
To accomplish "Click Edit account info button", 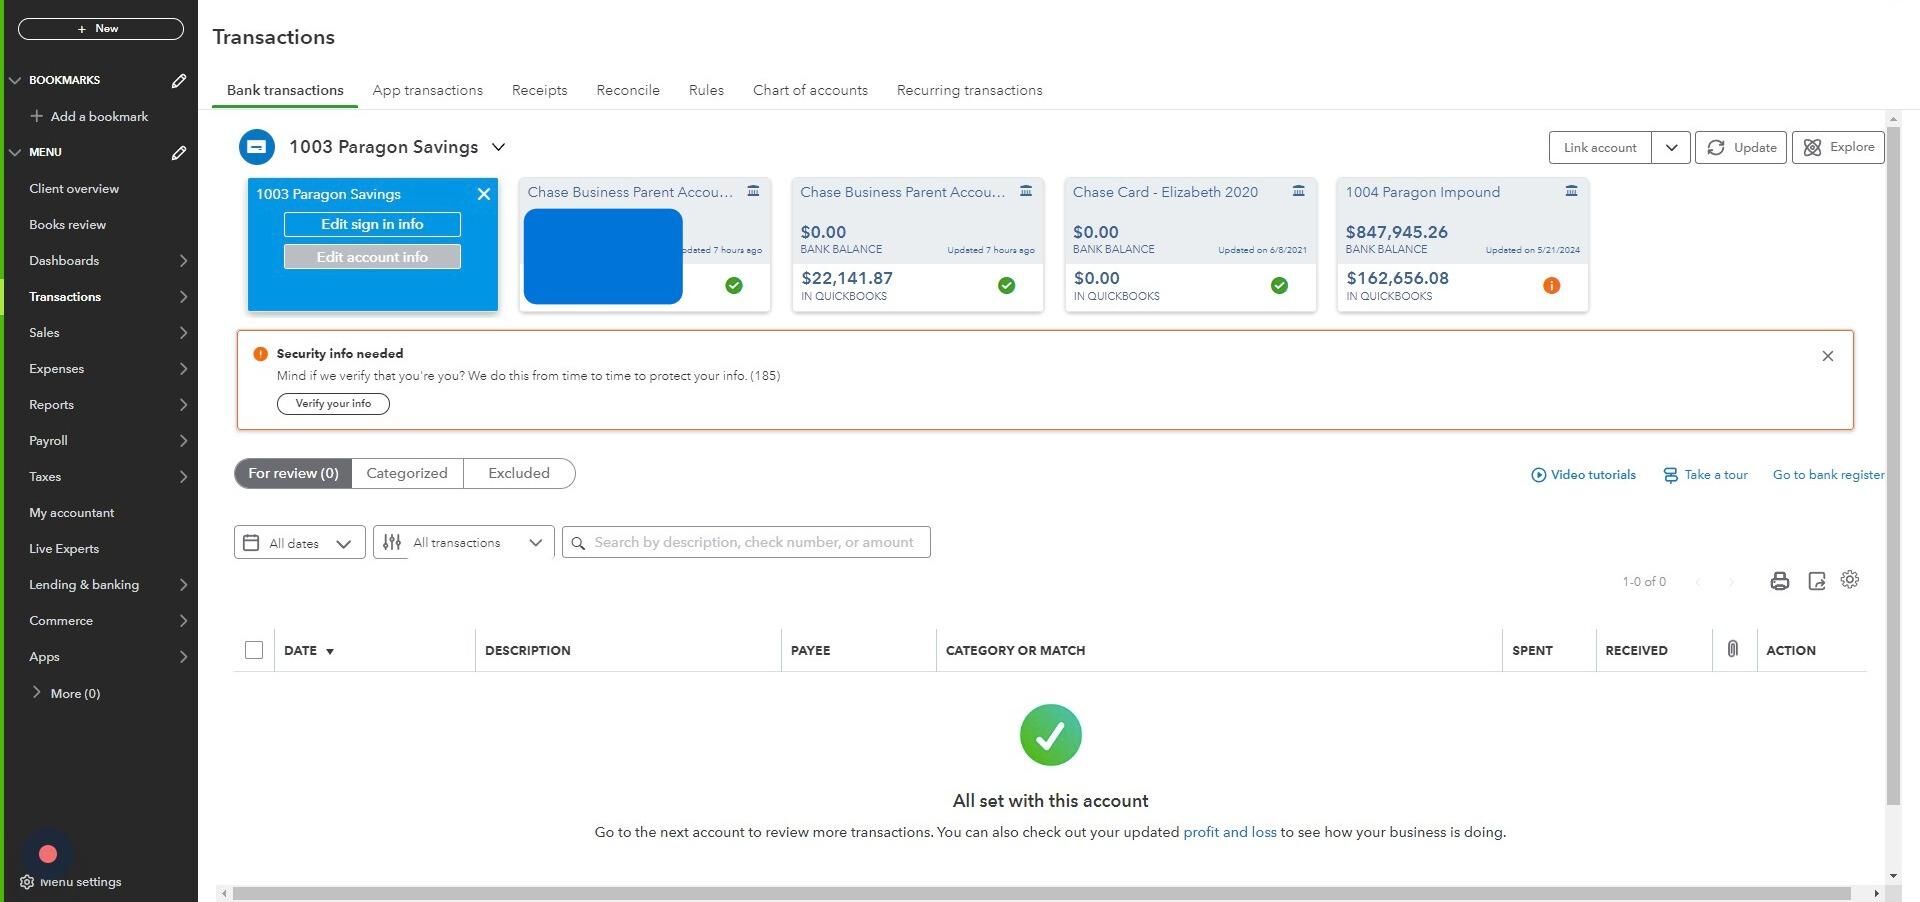I will 372,257.
